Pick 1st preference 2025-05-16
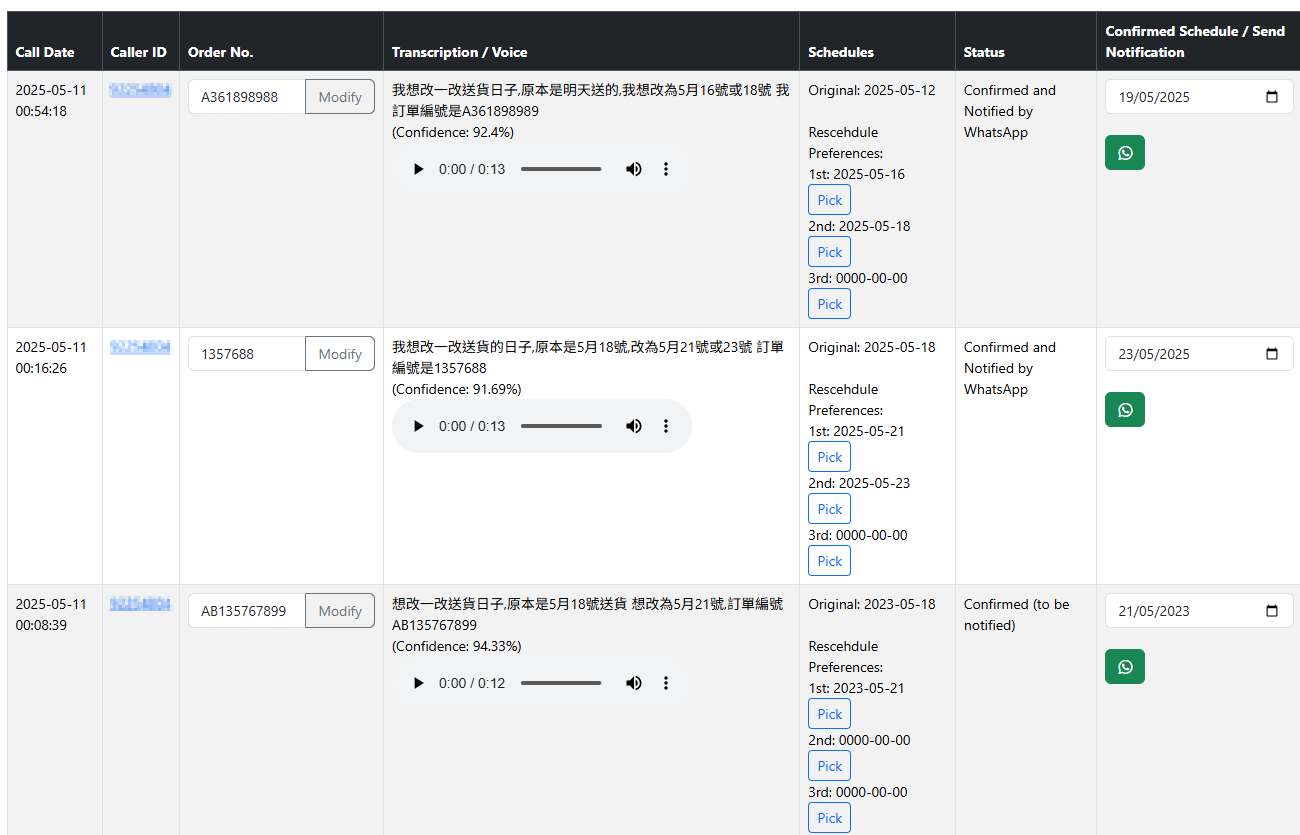Screen dimensions: 1300x835 [x=830, y=200]
